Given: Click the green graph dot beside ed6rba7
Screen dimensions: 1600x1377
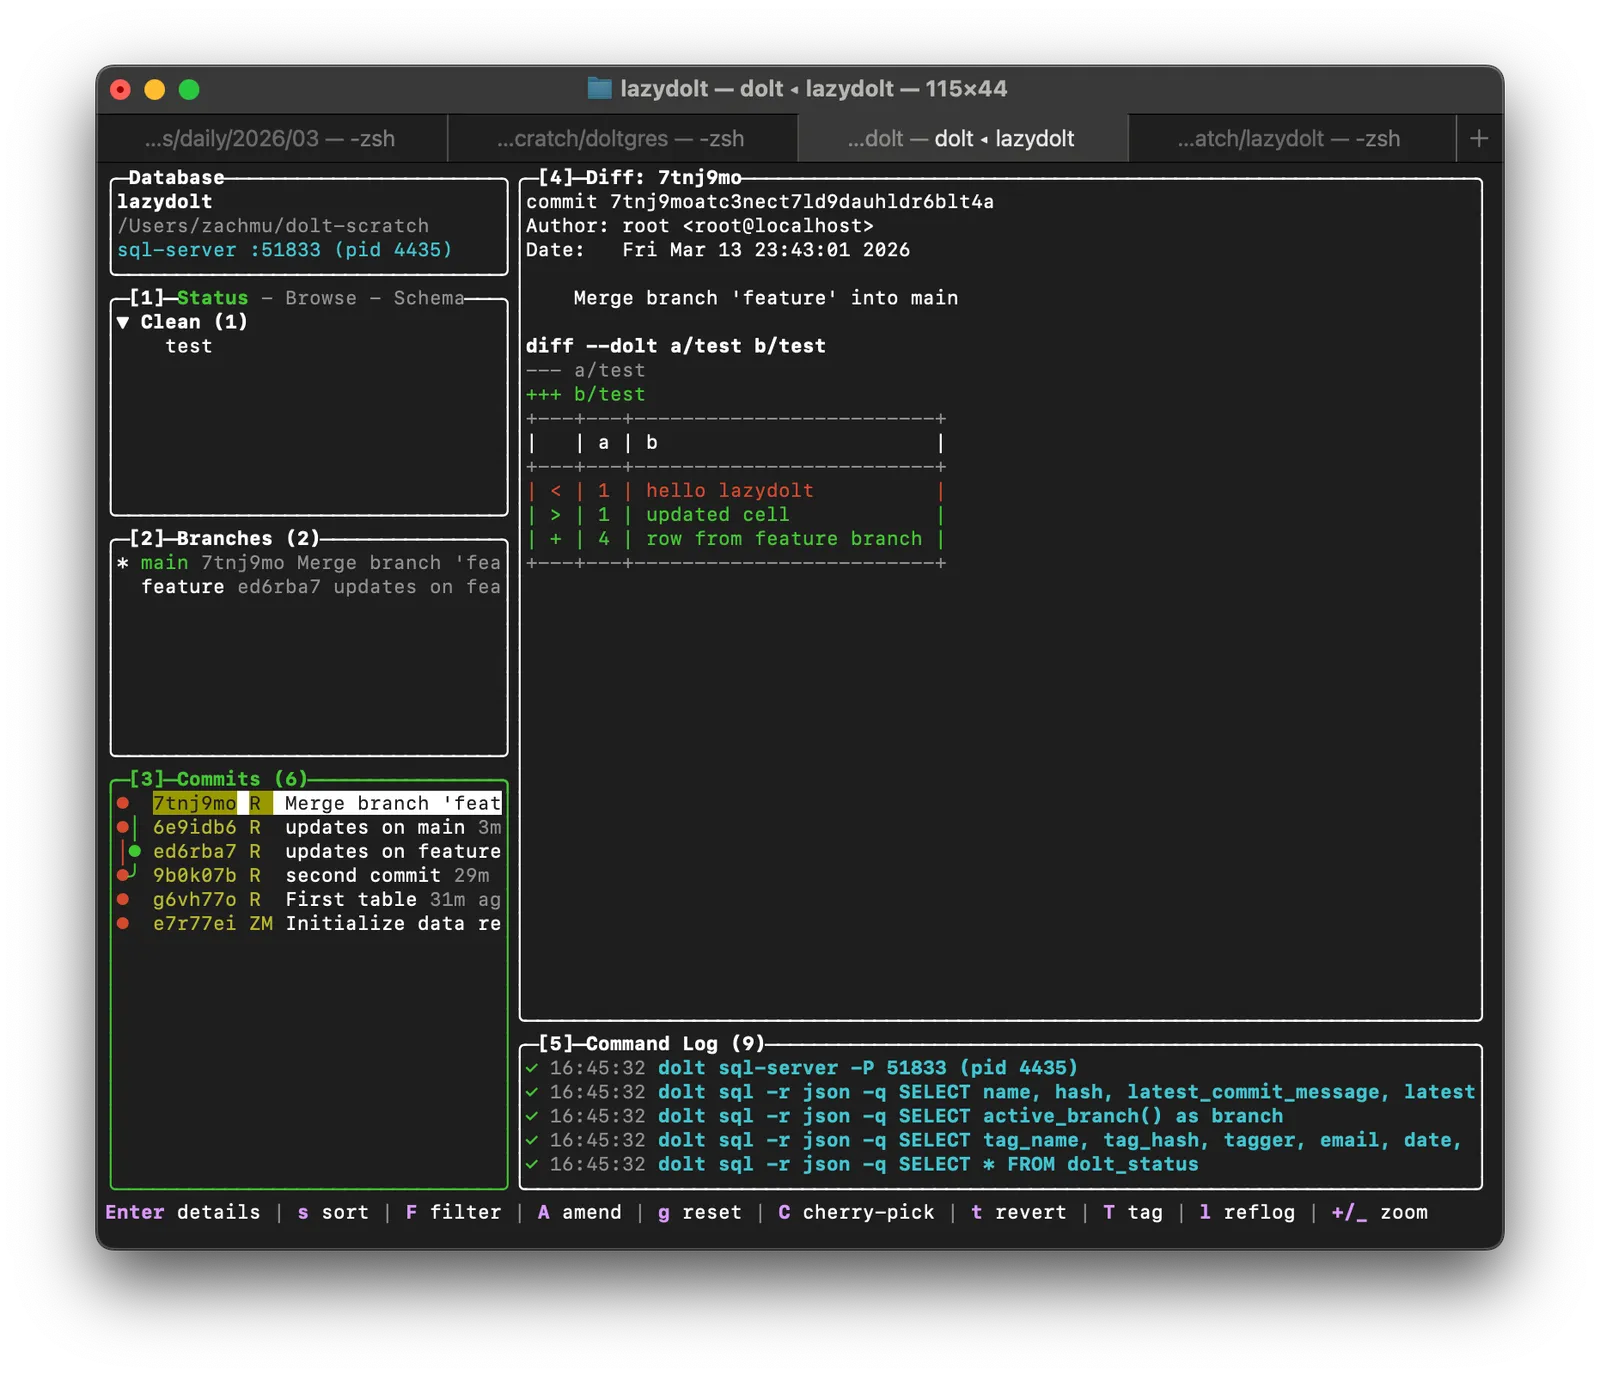Looking at the screenshot, I should pyautogui.click(x=135, y=851).
